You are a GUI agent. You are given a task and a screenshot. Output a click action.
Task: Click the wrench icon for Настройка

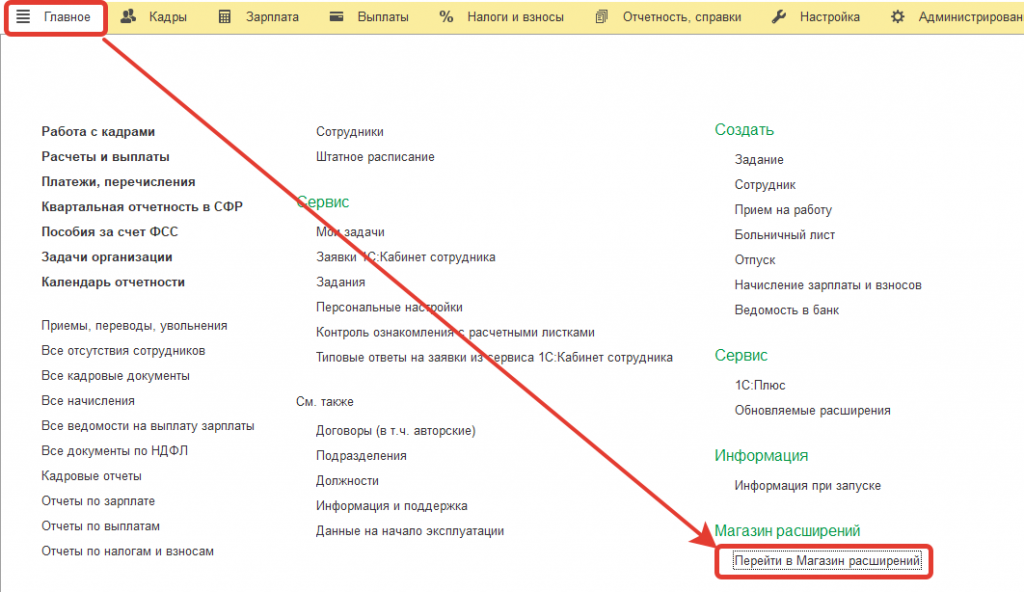[778, 17]
